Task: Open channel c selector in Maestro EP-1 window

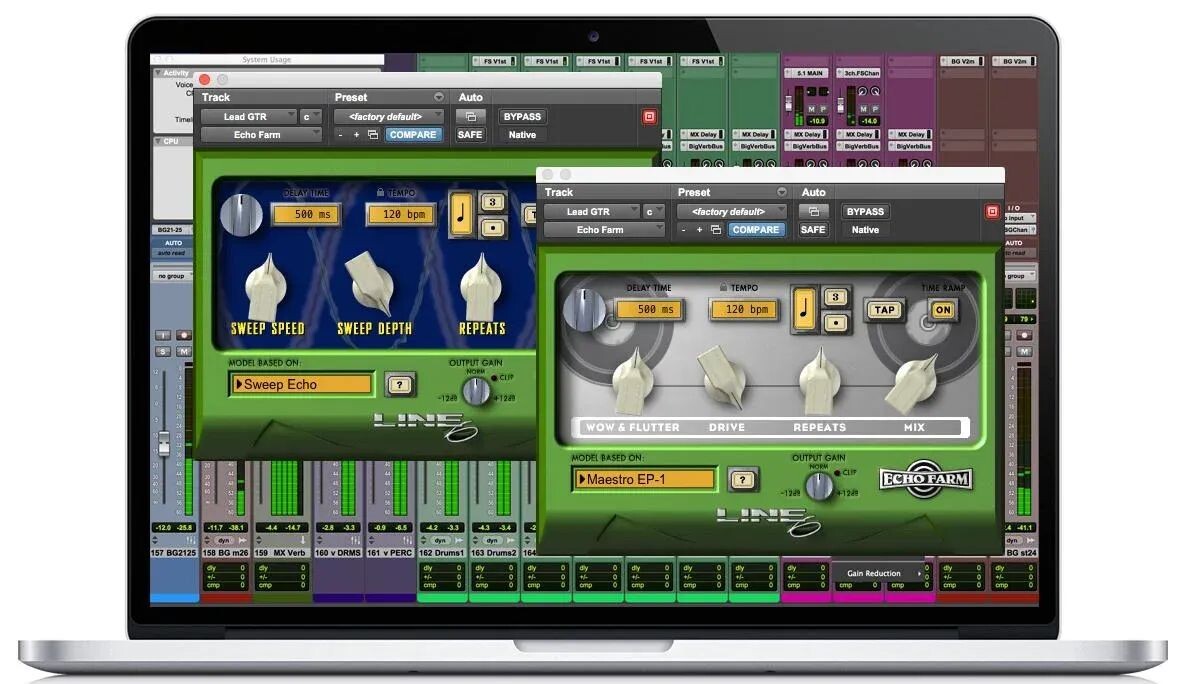Action: (653, 212)
